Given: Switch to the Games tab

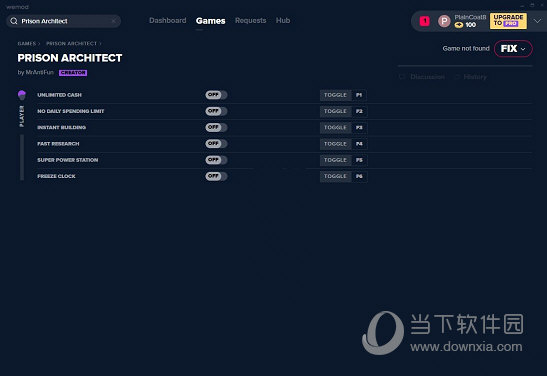Looking at the screenshot, I should coord(210,21).
